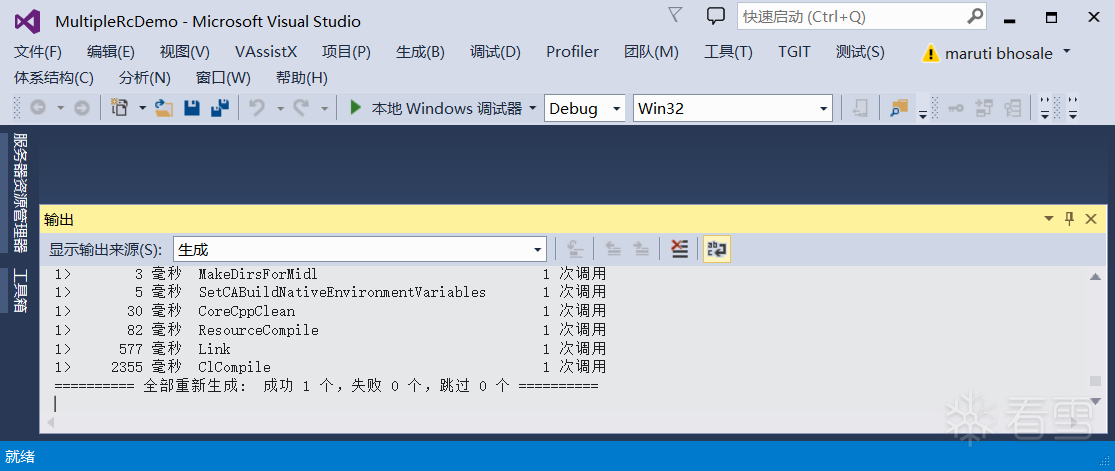The width and height of the screenshot is (1115, 471).
Task: Click the 本地 Windows 调试器 button
Action: click(x=437, y=109)
